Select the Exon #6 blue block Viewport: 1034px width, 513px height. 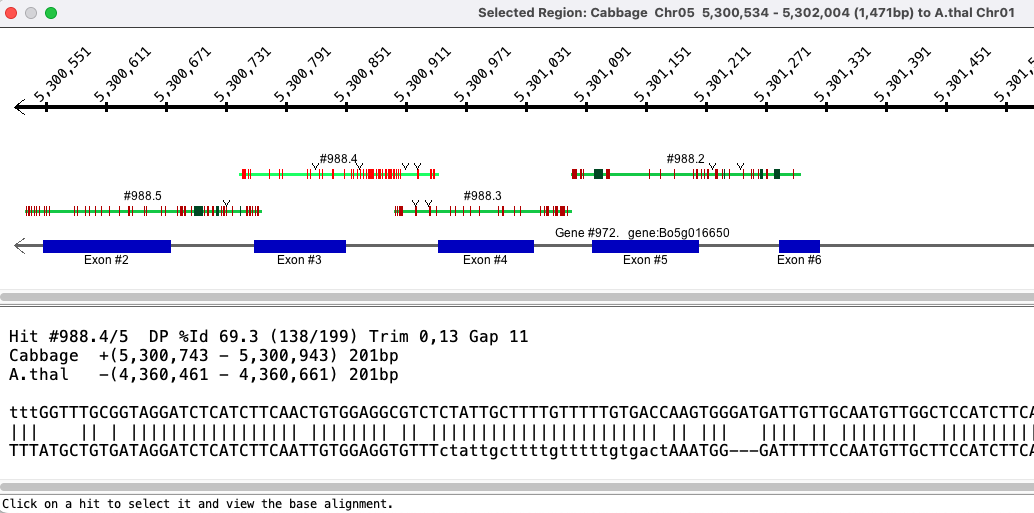click(x=799, y=246)
